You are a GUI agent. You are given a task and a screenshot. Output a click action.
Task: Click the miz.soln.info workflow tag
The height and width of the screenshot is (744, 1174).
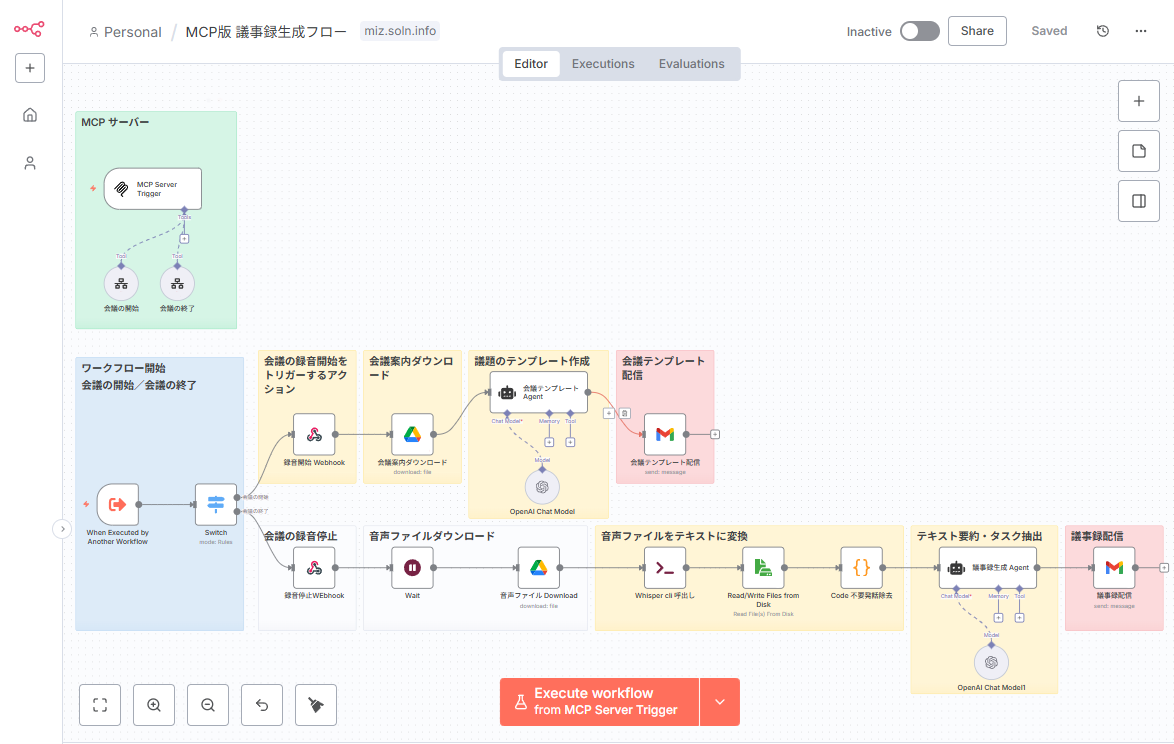400,31
